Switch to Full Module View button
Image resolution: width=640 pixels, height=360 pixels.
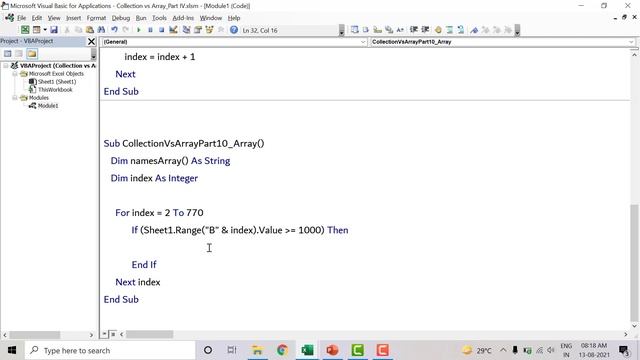[x=113, y=334]
